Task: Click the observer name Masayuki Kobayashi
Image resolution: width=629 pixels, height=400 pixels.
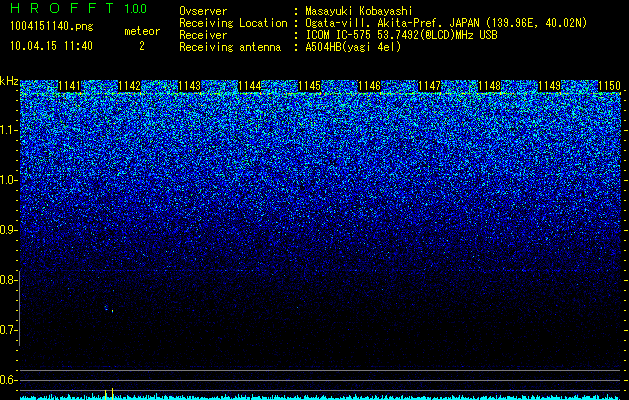Action: (x=359, y=11)
